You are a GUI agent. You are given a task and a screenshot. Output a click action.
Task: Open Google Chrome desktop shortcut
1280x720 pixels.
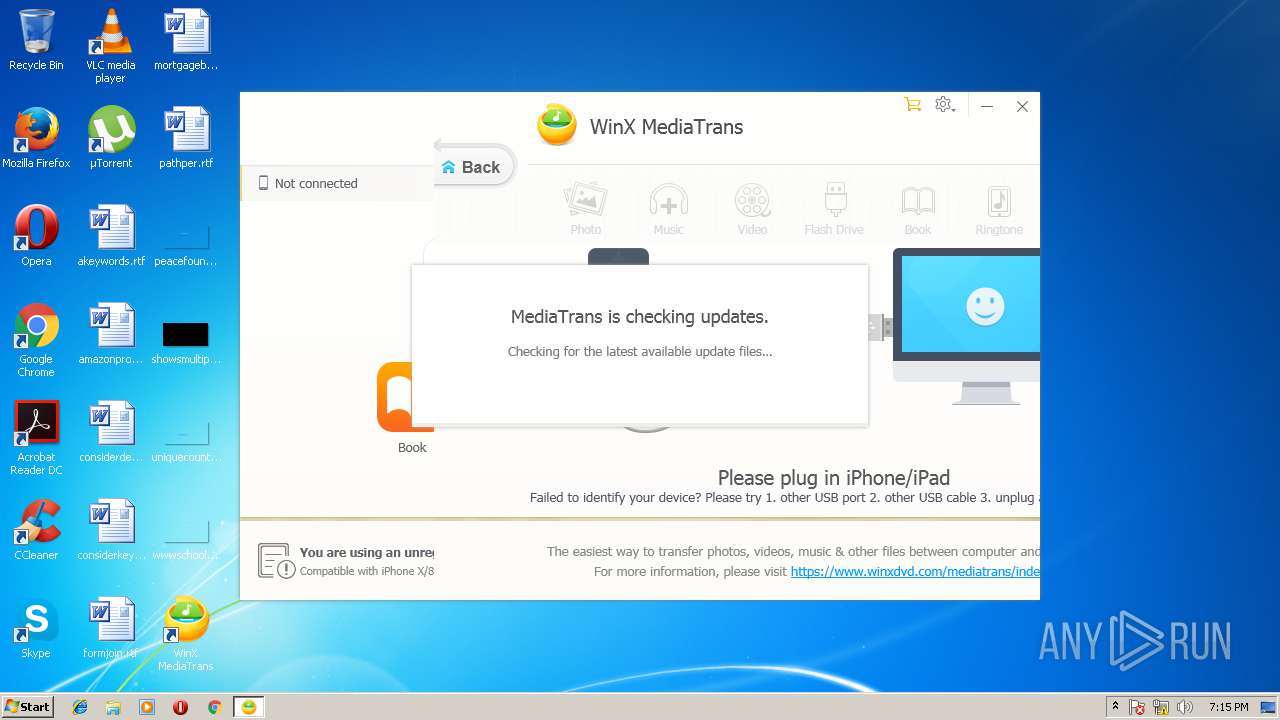[36, 341]
